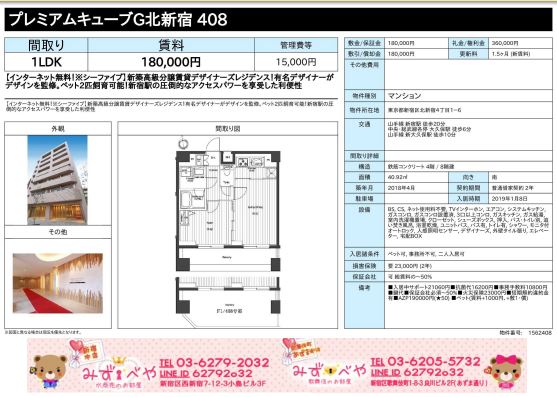This screenshot has width=557, height=397.
Task: Click the compass symbol above floor plan
Action: click(183, 143)
